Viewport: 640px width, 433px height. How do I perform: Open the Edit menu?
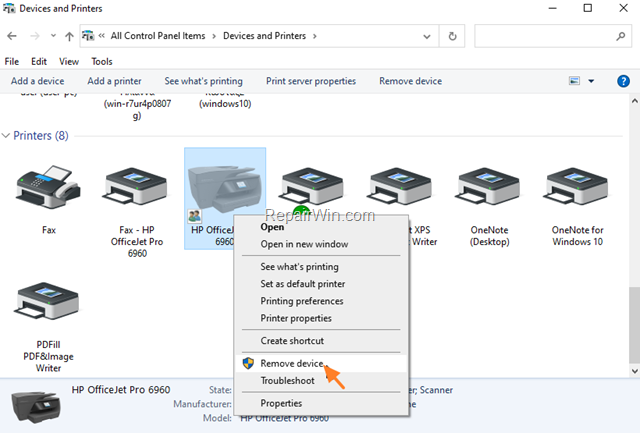coord(39,61)
